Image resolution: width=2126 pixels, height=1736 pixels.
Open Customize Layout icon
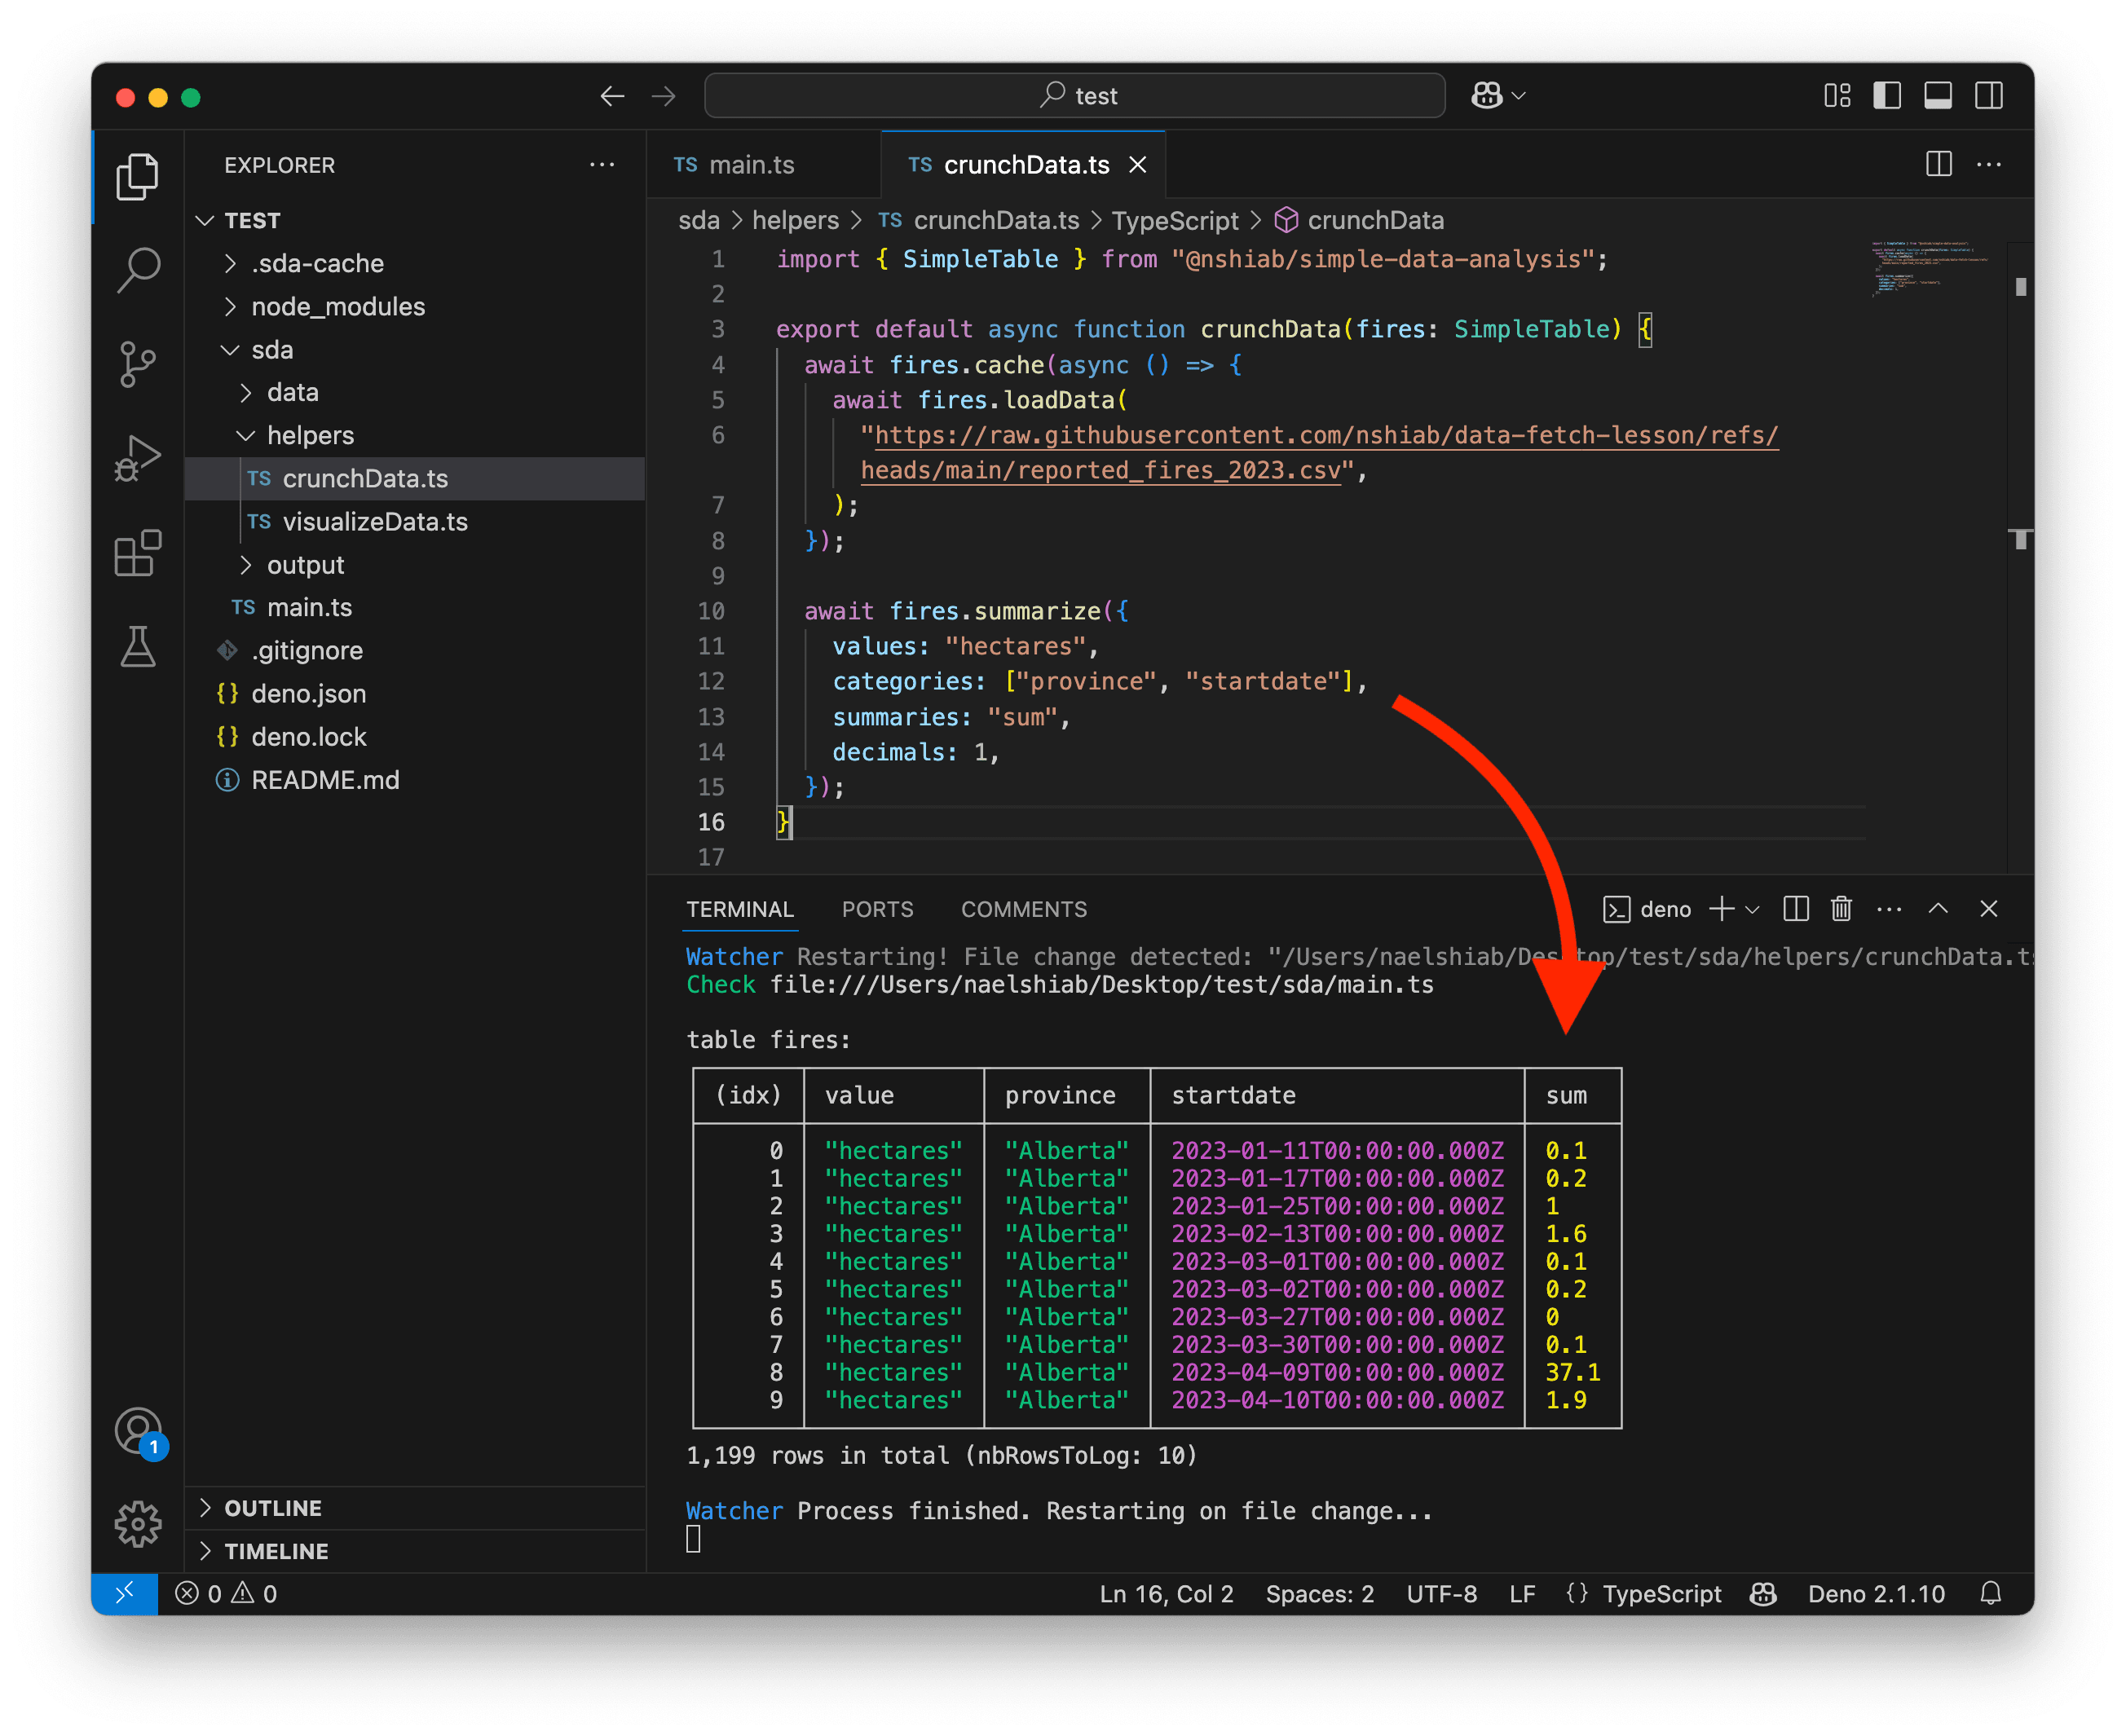pos(1836,96)
